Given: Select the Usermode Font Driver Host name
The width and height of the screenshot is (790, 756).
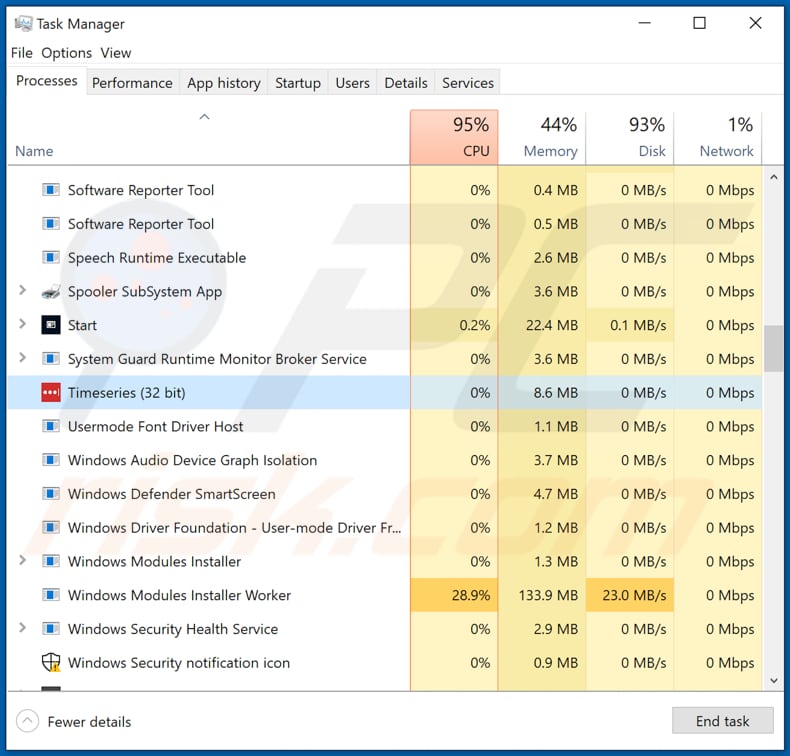Looking at the screenshot, I should point(155,426).
